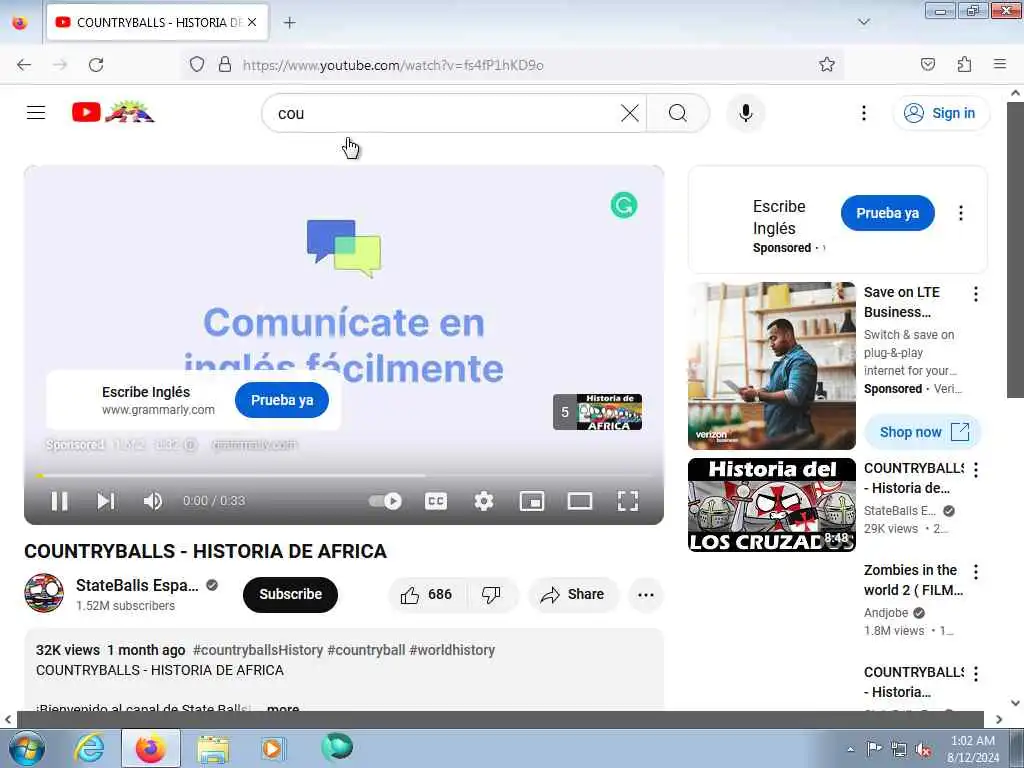
Task: Switch to theater mode
Action: [580, 501]
